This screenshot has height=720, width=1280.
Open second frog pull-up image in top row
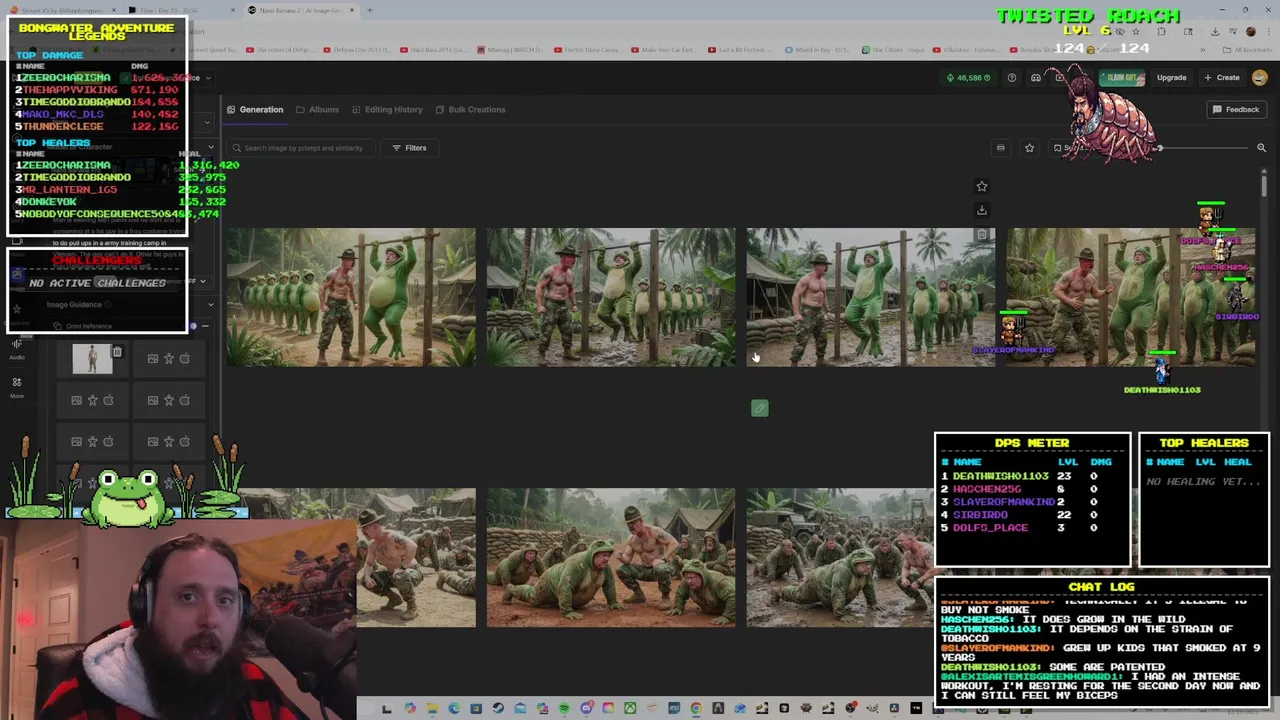[x=611, y=297]
